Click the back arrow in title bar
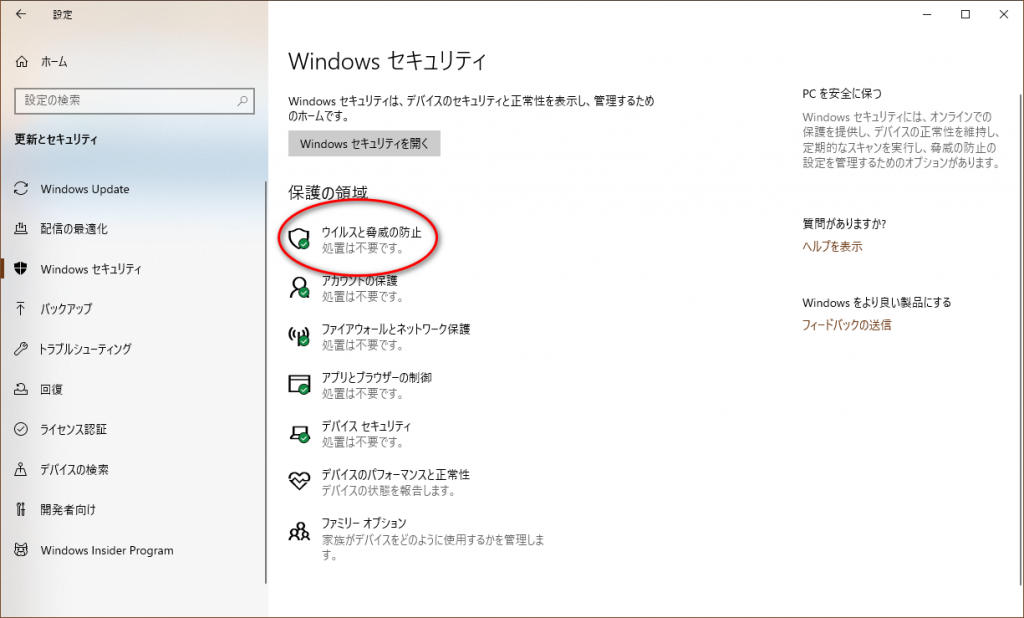 21,14
